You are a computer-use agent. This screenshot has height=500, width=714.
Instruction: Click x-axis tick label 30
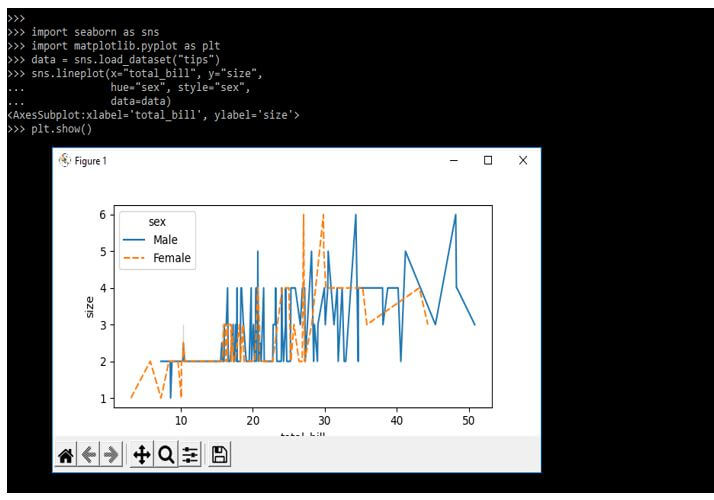coord(325,421)
